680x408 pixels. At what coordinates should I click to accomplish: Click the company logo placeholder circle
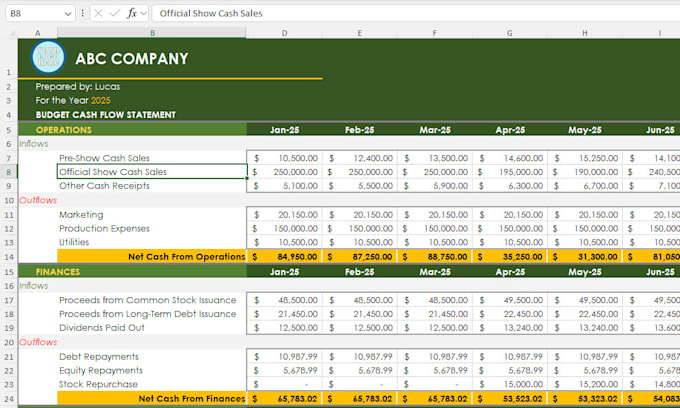coord(48,57)
